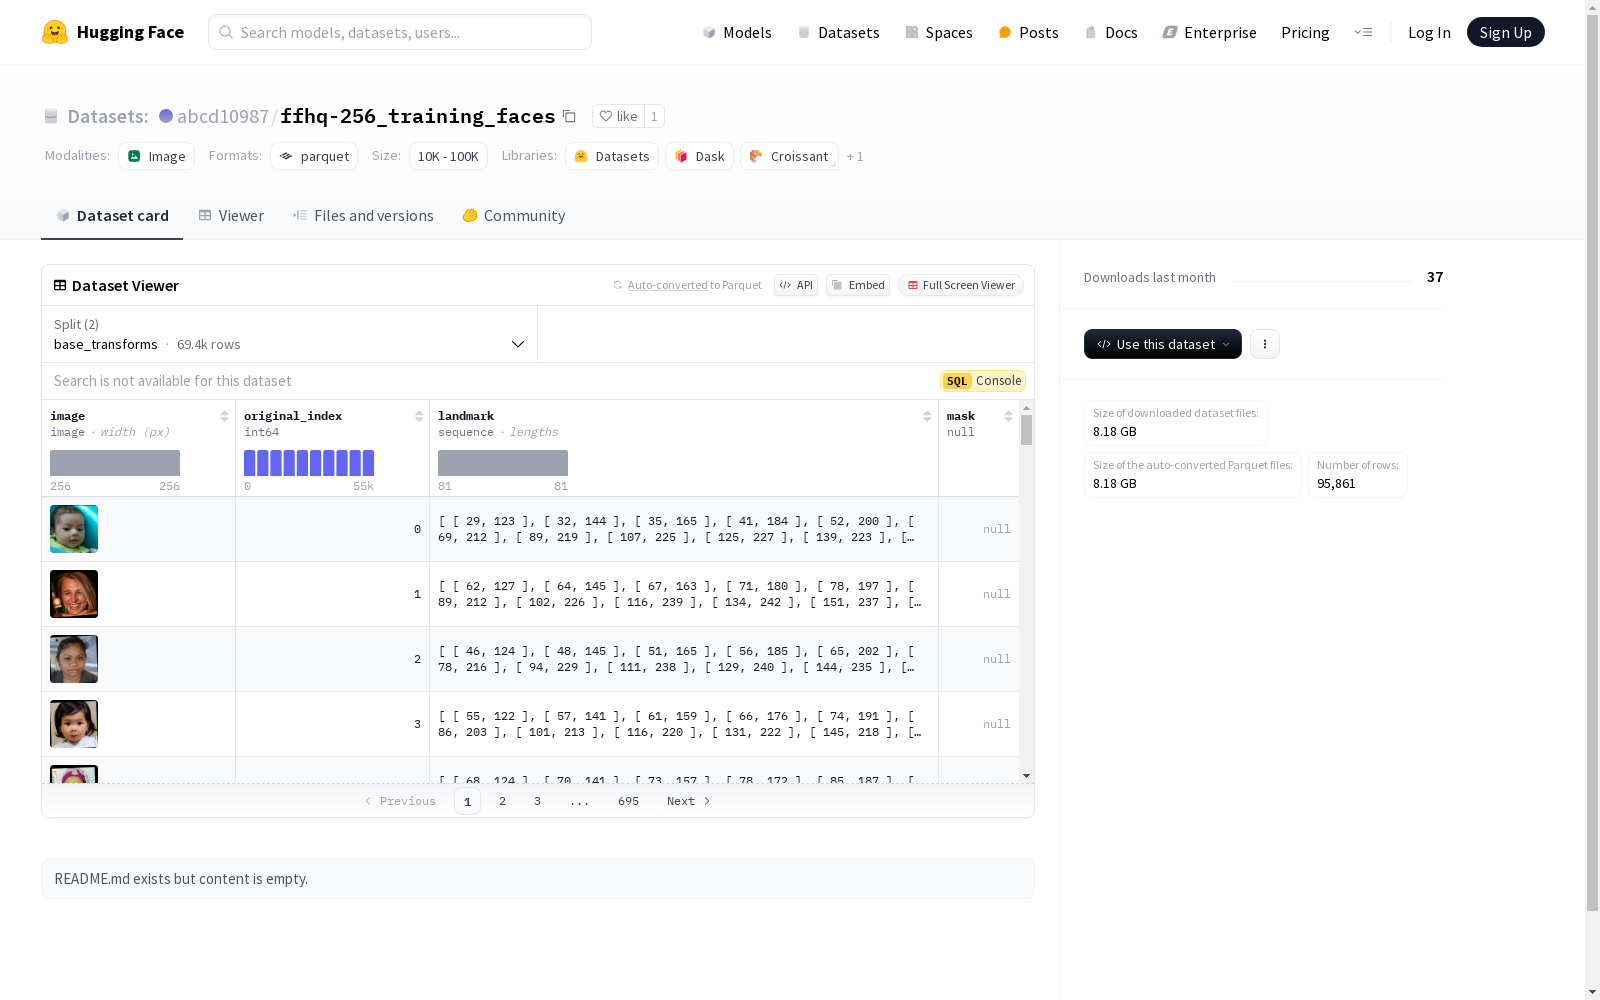Image resolution: width=1600 pixels, height=1000 pixels.
Task: Open the face thumbnail in row 0
Action: [74, 529]
